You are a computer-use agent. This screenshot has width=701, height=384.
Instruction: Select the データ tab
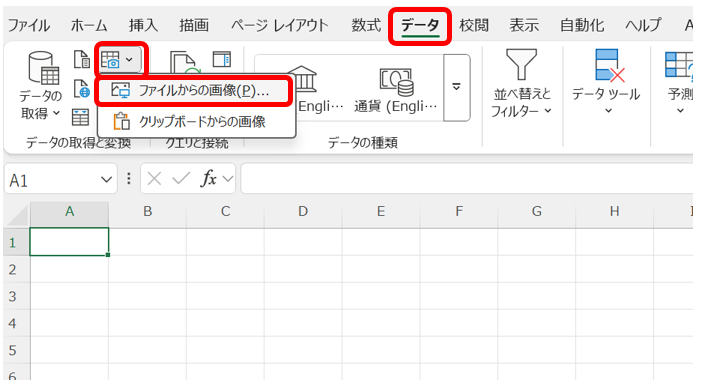click(420, 26)
